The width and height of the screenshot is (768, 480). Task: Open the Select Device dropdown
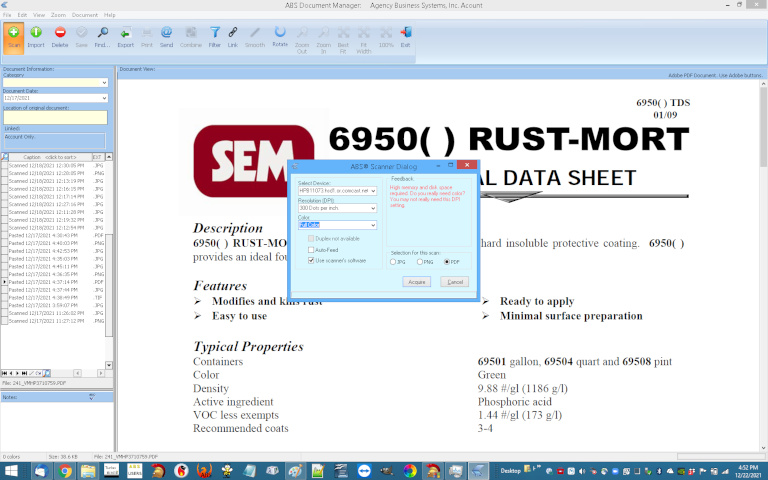click(x=373, y=191)
